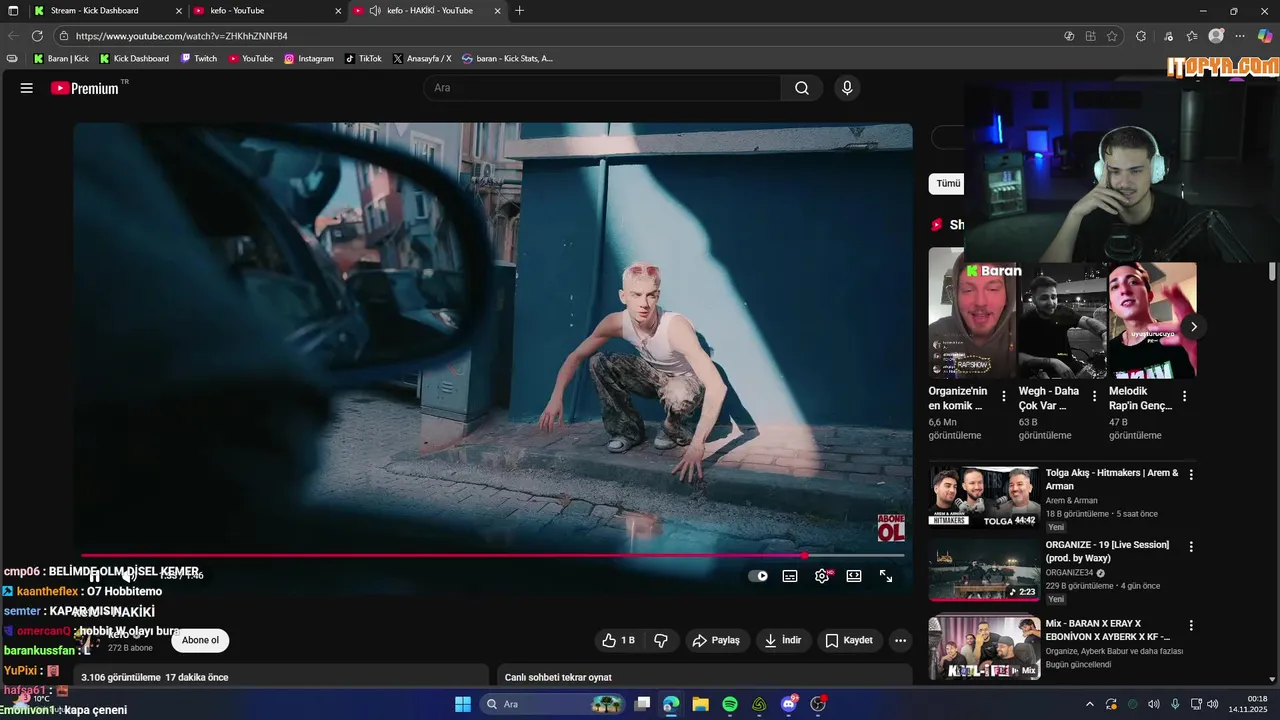The width and height of the screenshot is (1280, 720).
Task: Toggle the autoplay switch in player
Action: [759, 576]
